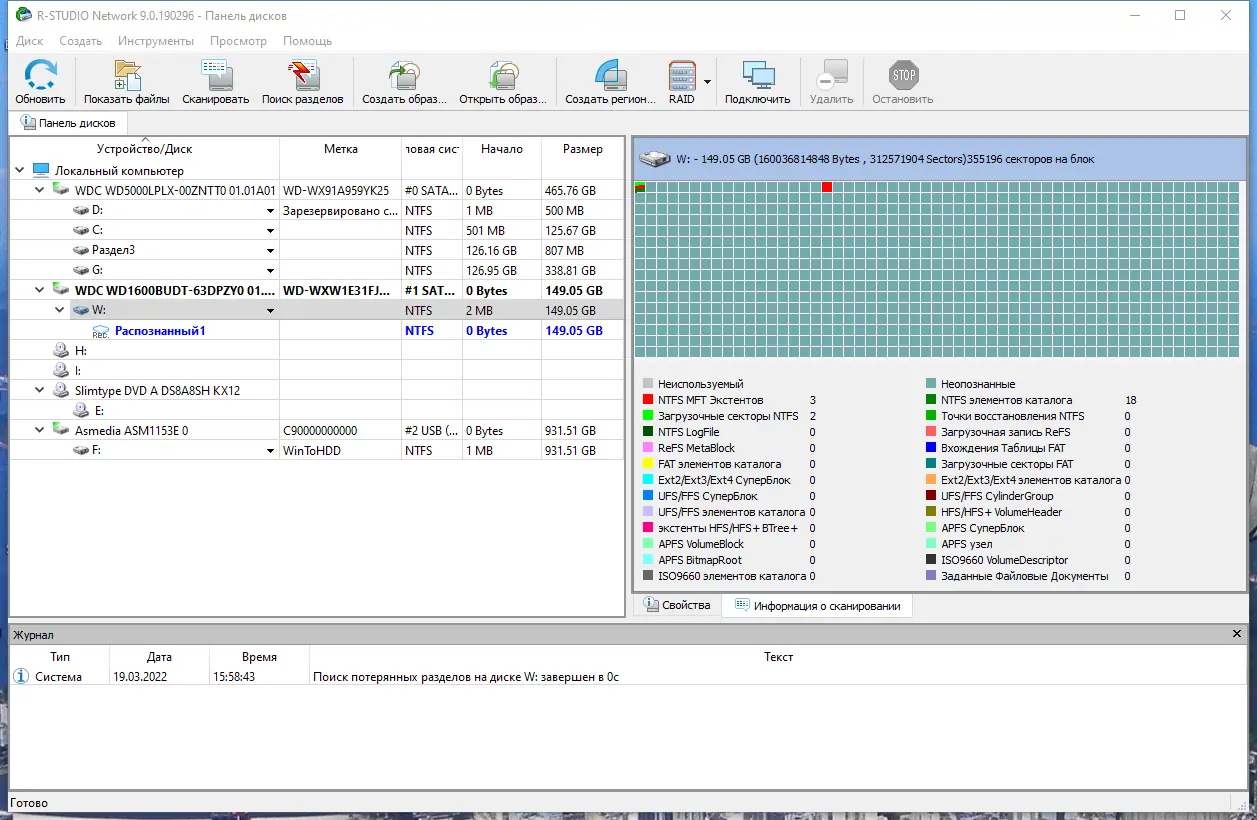Open the Создать menu

(80, 41)
